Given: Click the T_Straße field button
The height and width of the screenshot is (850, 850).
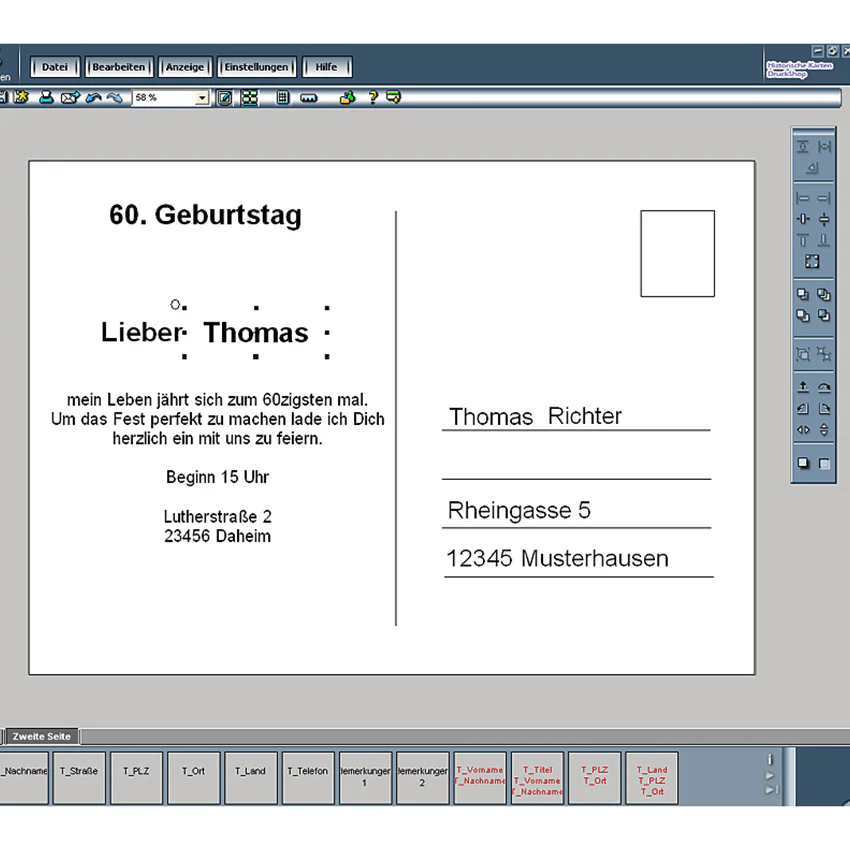Looking at the screenshot, I should [x=79, y=777].
